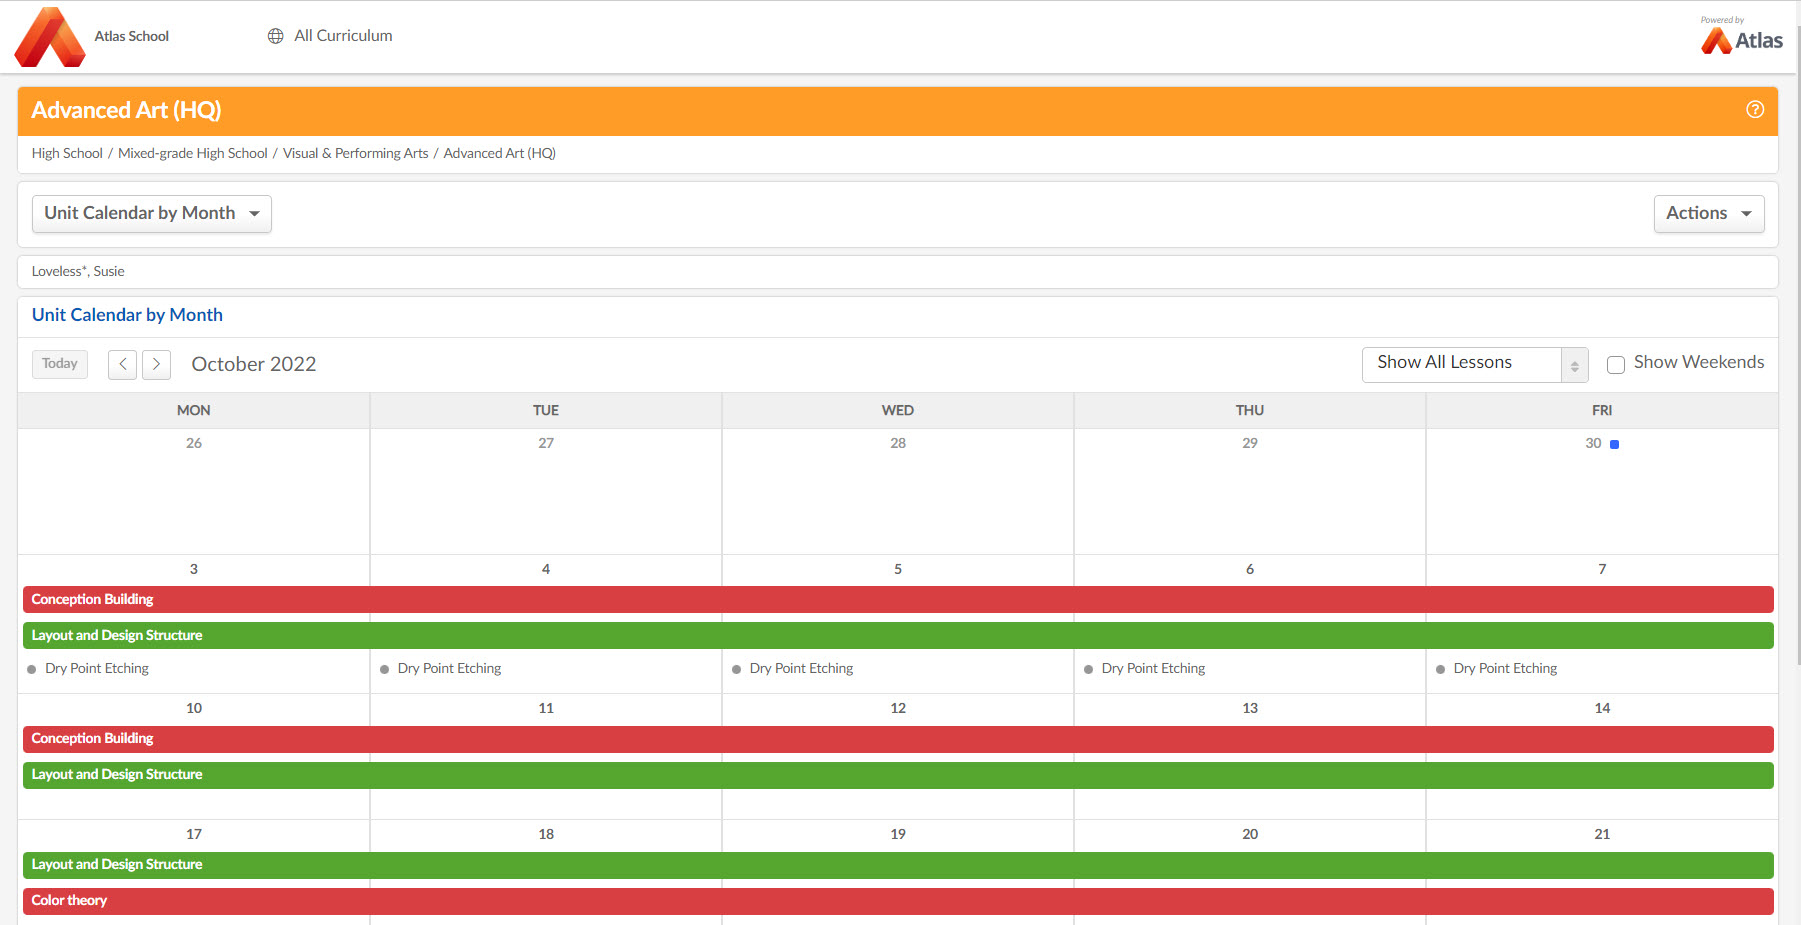Image resolution: width=1801 pixels, height=925 pixels.
Task: Open the Unit Calendar by Month dropdown
Action: pyautogui.click(x=152, y=214)
